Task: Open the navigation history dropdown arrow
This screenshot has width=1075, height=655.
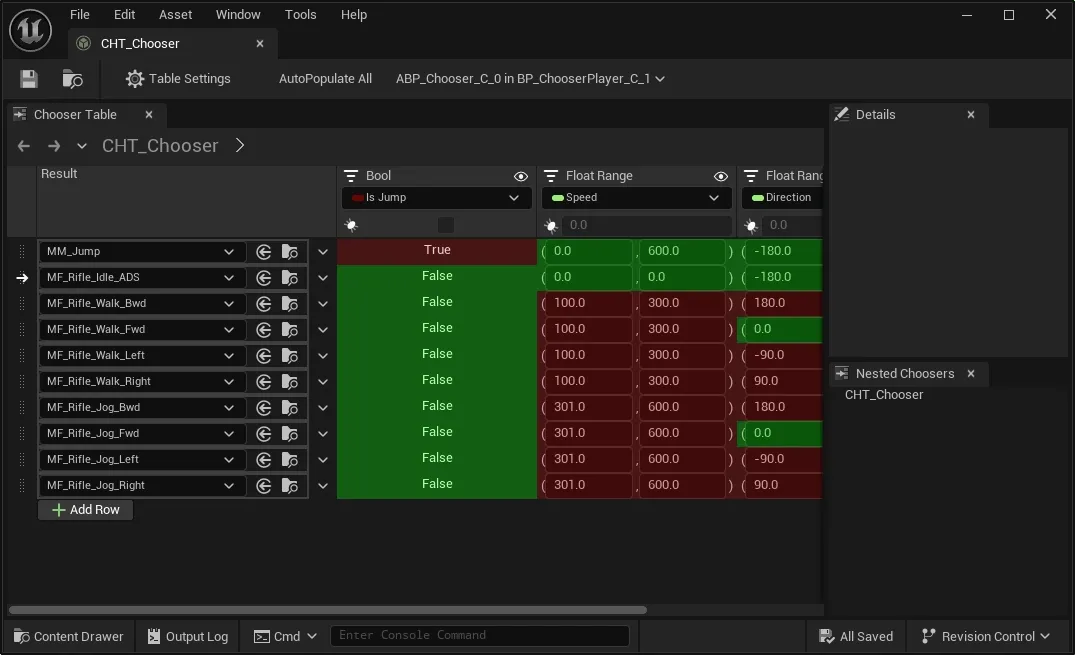Action: [x=82, y=145]
